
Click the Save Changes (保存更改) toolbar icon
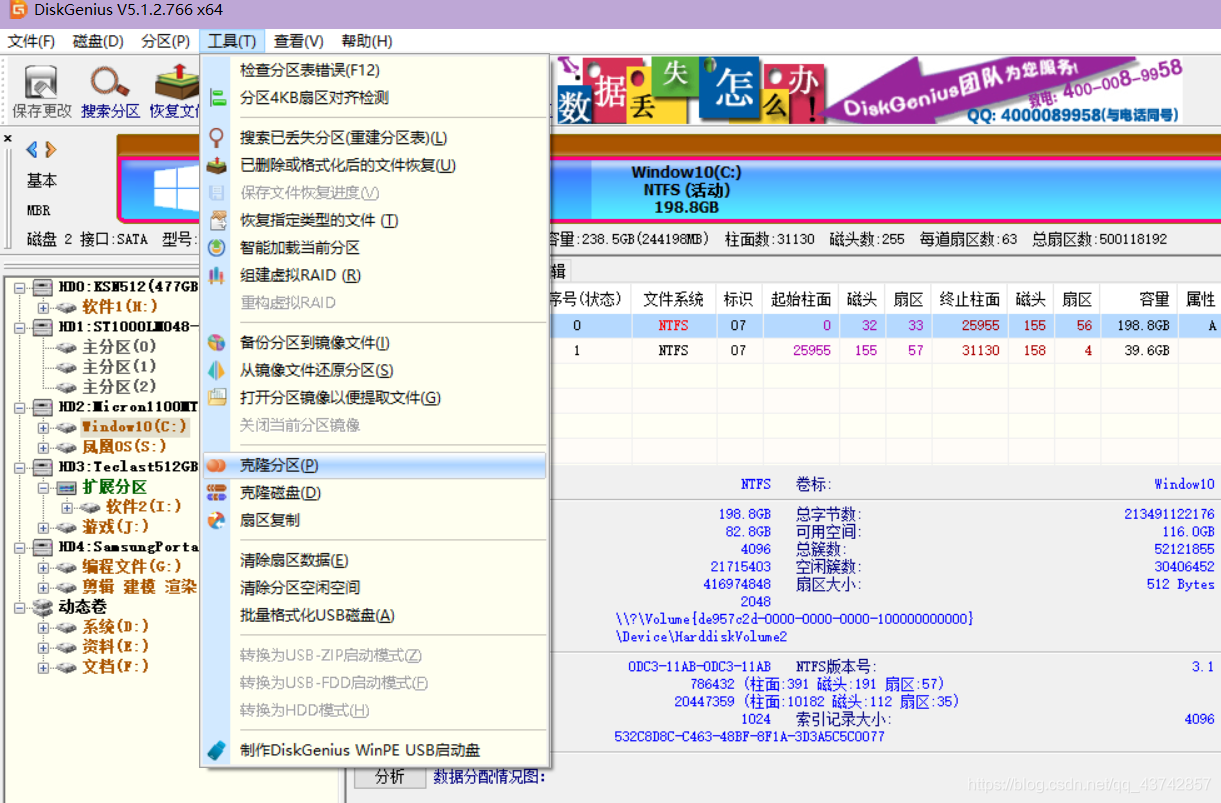(41, 92)
